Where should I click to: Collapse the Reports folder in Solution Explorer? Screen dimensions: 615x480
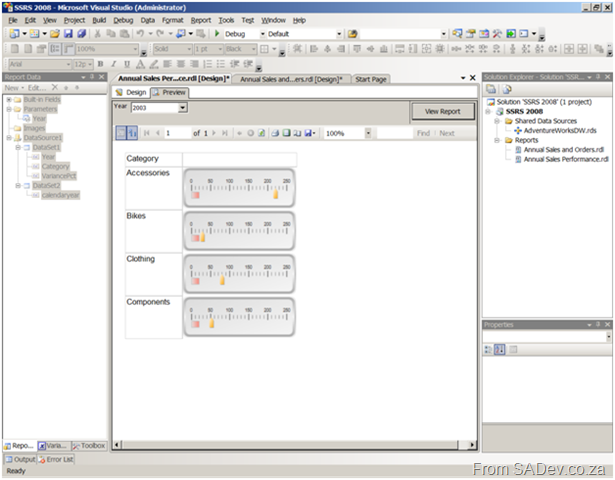(497, 140)
